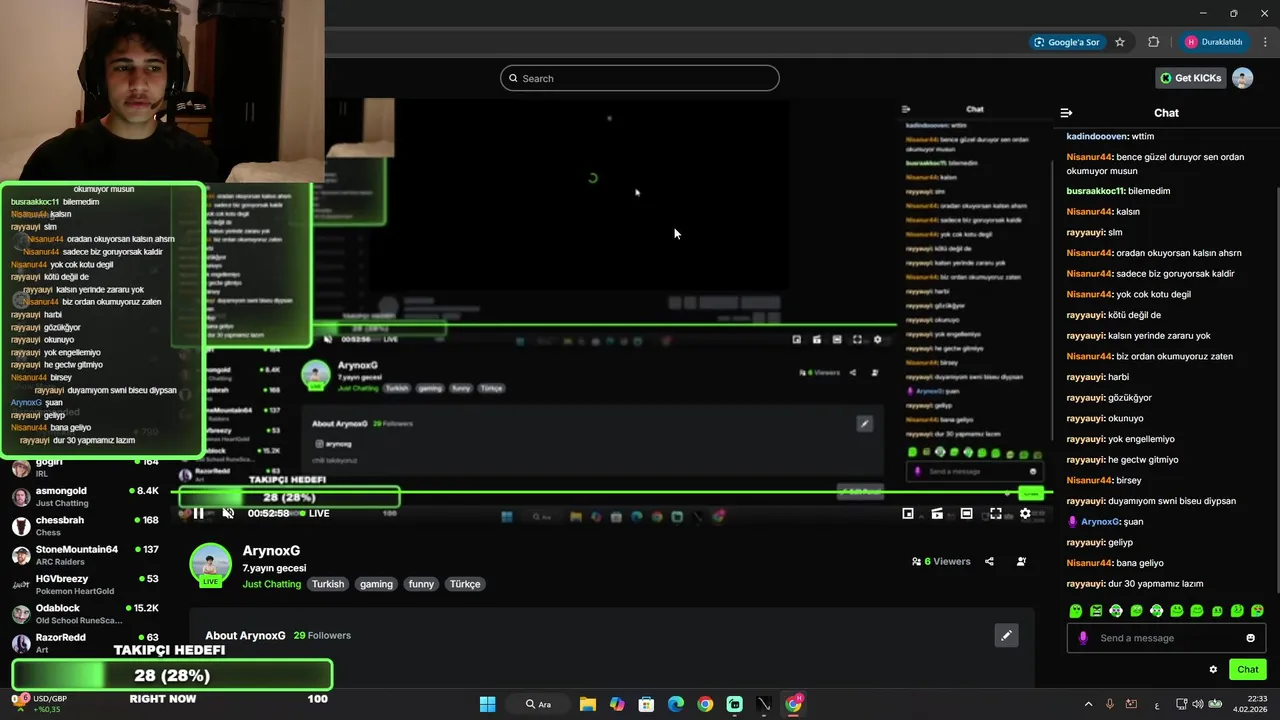Click ArynoxG username in chat message
This screenshot has height=720, width=1280.
coord(1100,521)
